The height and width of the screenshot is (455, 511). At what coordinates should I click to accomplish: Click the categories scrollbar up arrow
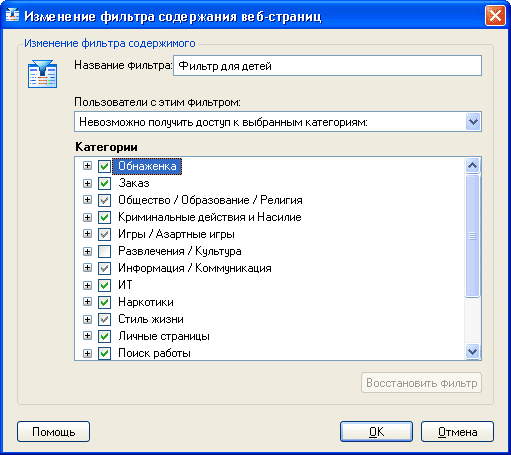pos(473,165)
